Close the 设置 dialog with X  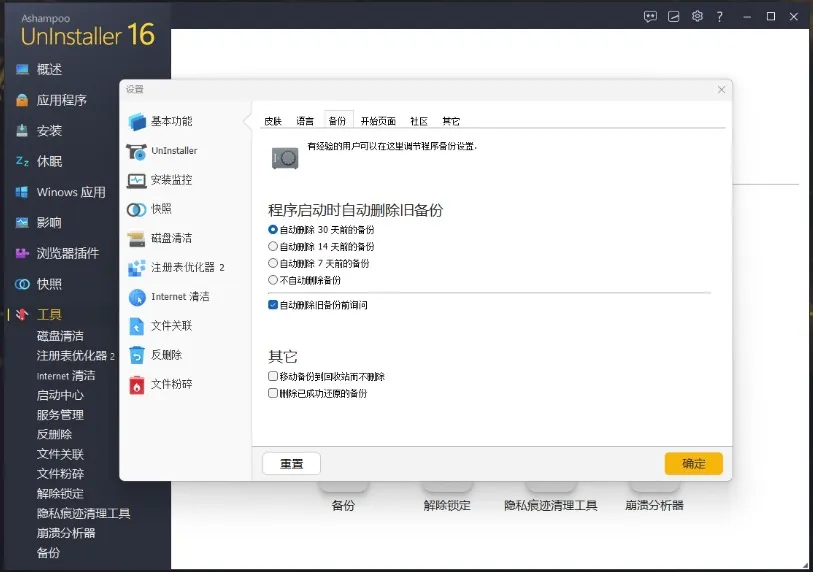721,90
